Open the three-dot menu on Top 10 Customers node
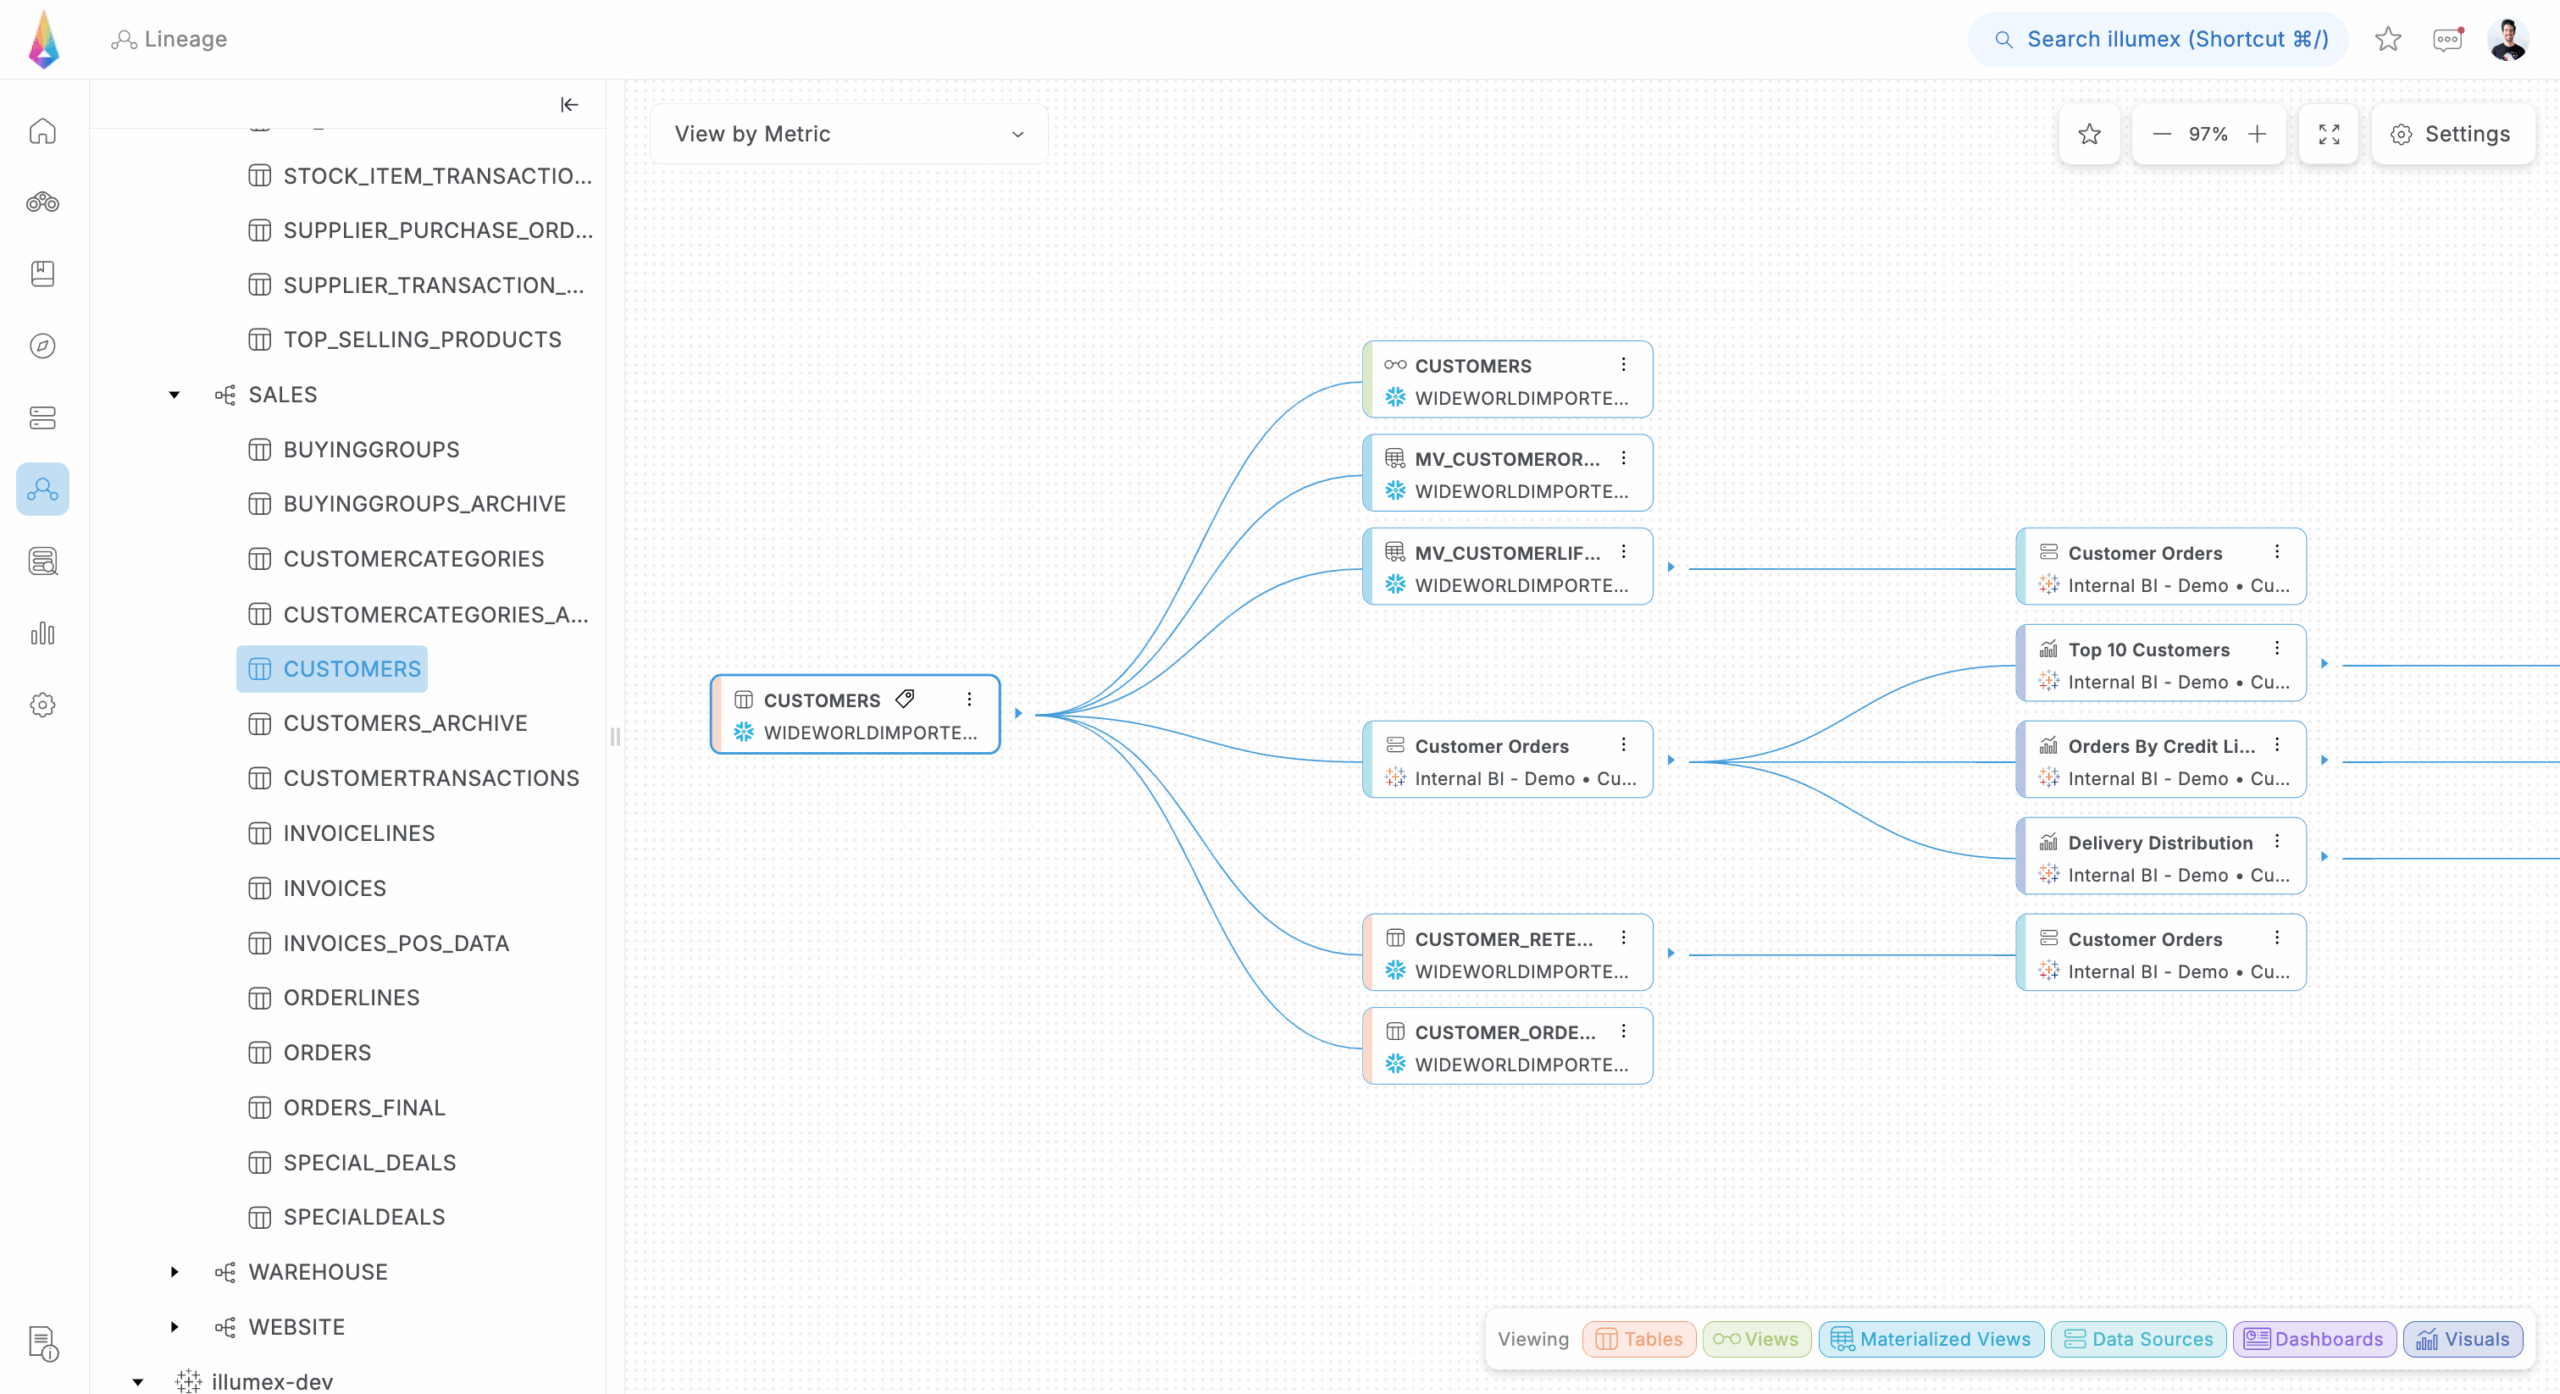 [2276, 648]
